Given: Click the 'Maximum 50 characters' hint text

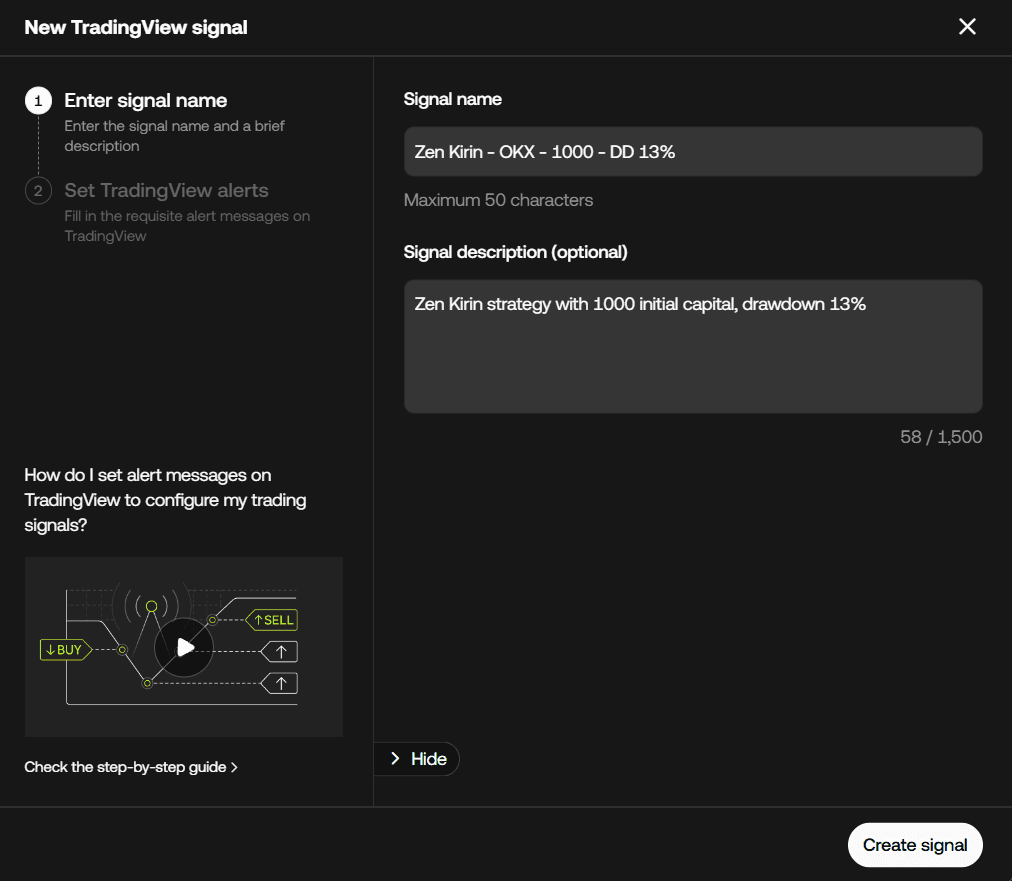Looking at the screenshot, I should coord(498,200).
